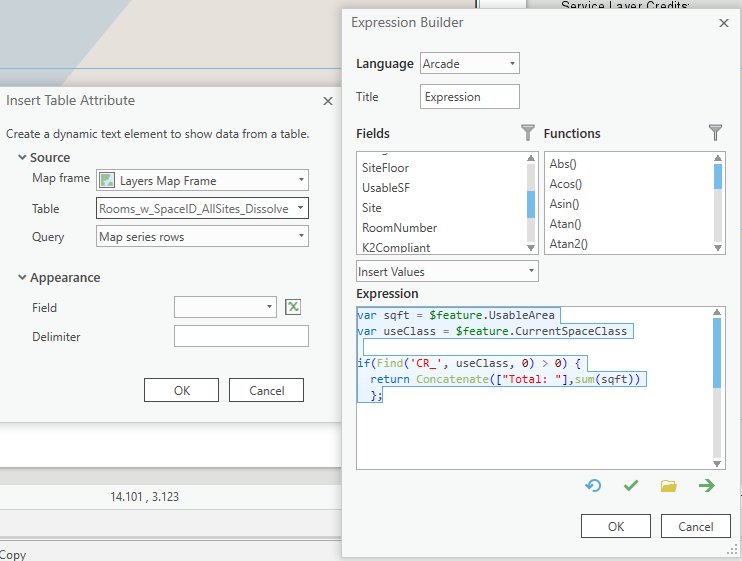The image size is (742, 561).
Task: Open the Insert Values dropdown
Action: point(447,272)
